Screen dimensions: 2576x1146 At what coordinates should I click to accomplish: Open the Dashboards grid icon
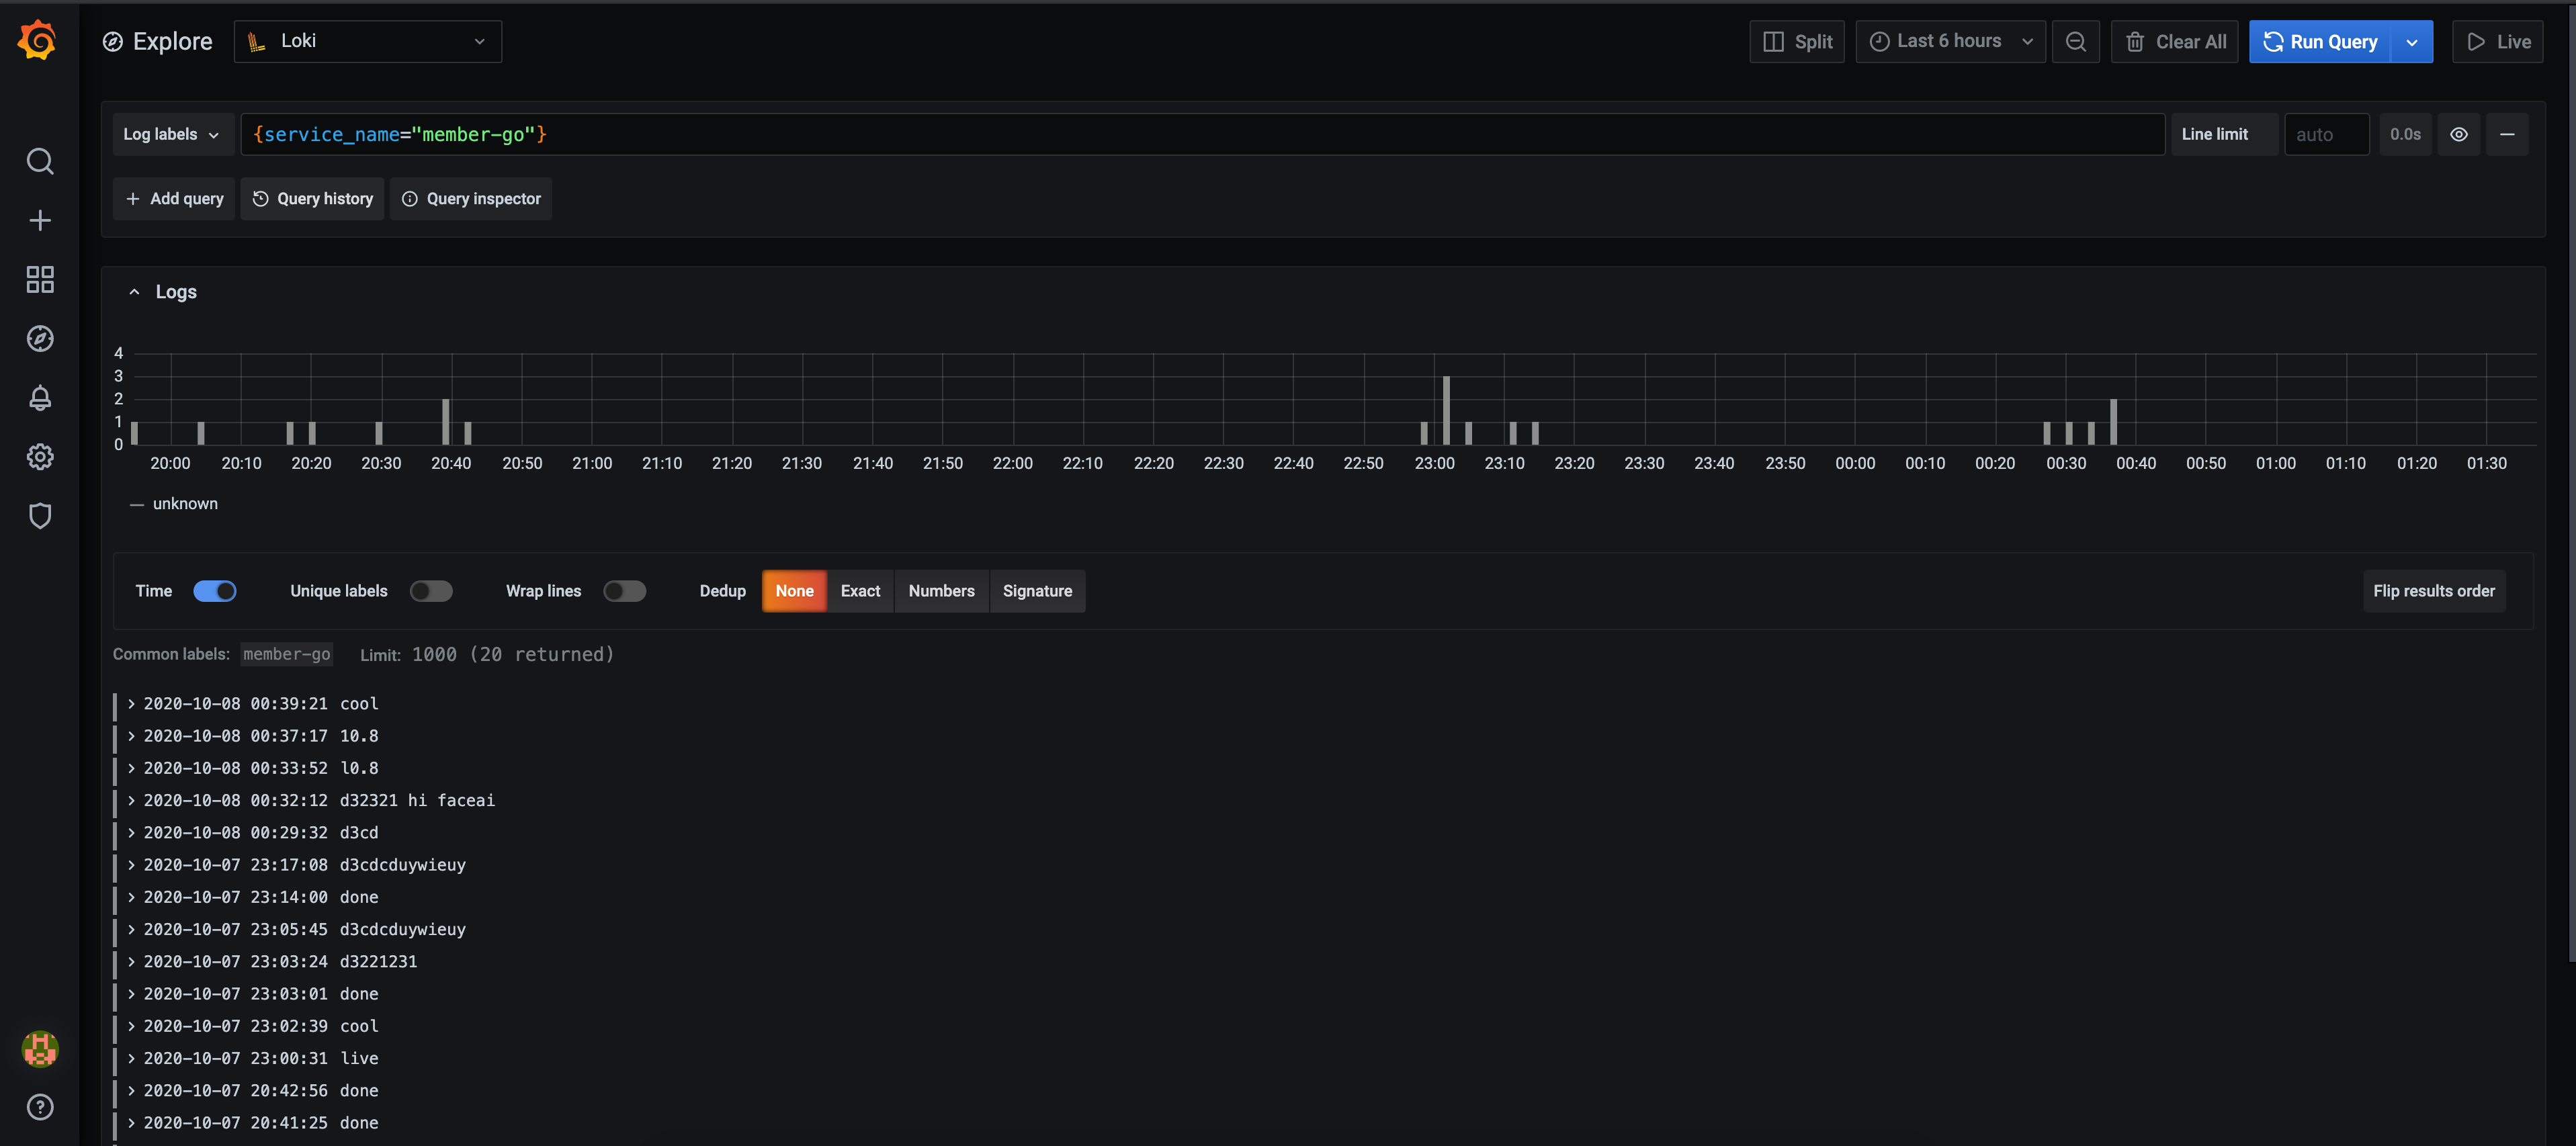coord(40,279)
